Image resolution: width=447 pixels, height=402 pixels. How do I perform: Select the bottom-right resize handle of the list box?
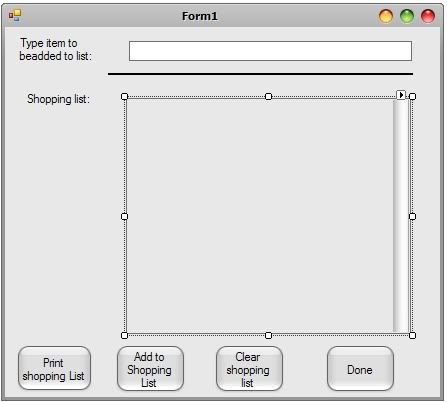412,335
